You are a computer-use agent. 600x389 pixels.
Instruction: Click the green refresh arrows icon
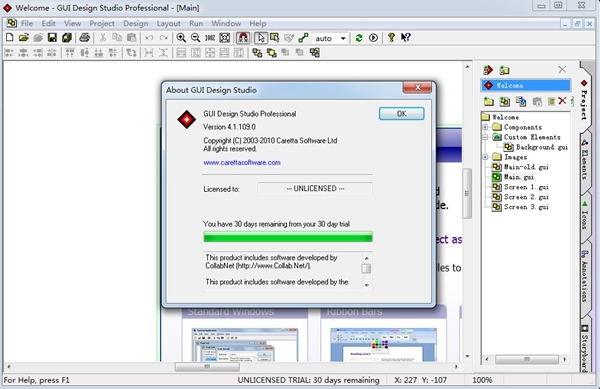359,37
